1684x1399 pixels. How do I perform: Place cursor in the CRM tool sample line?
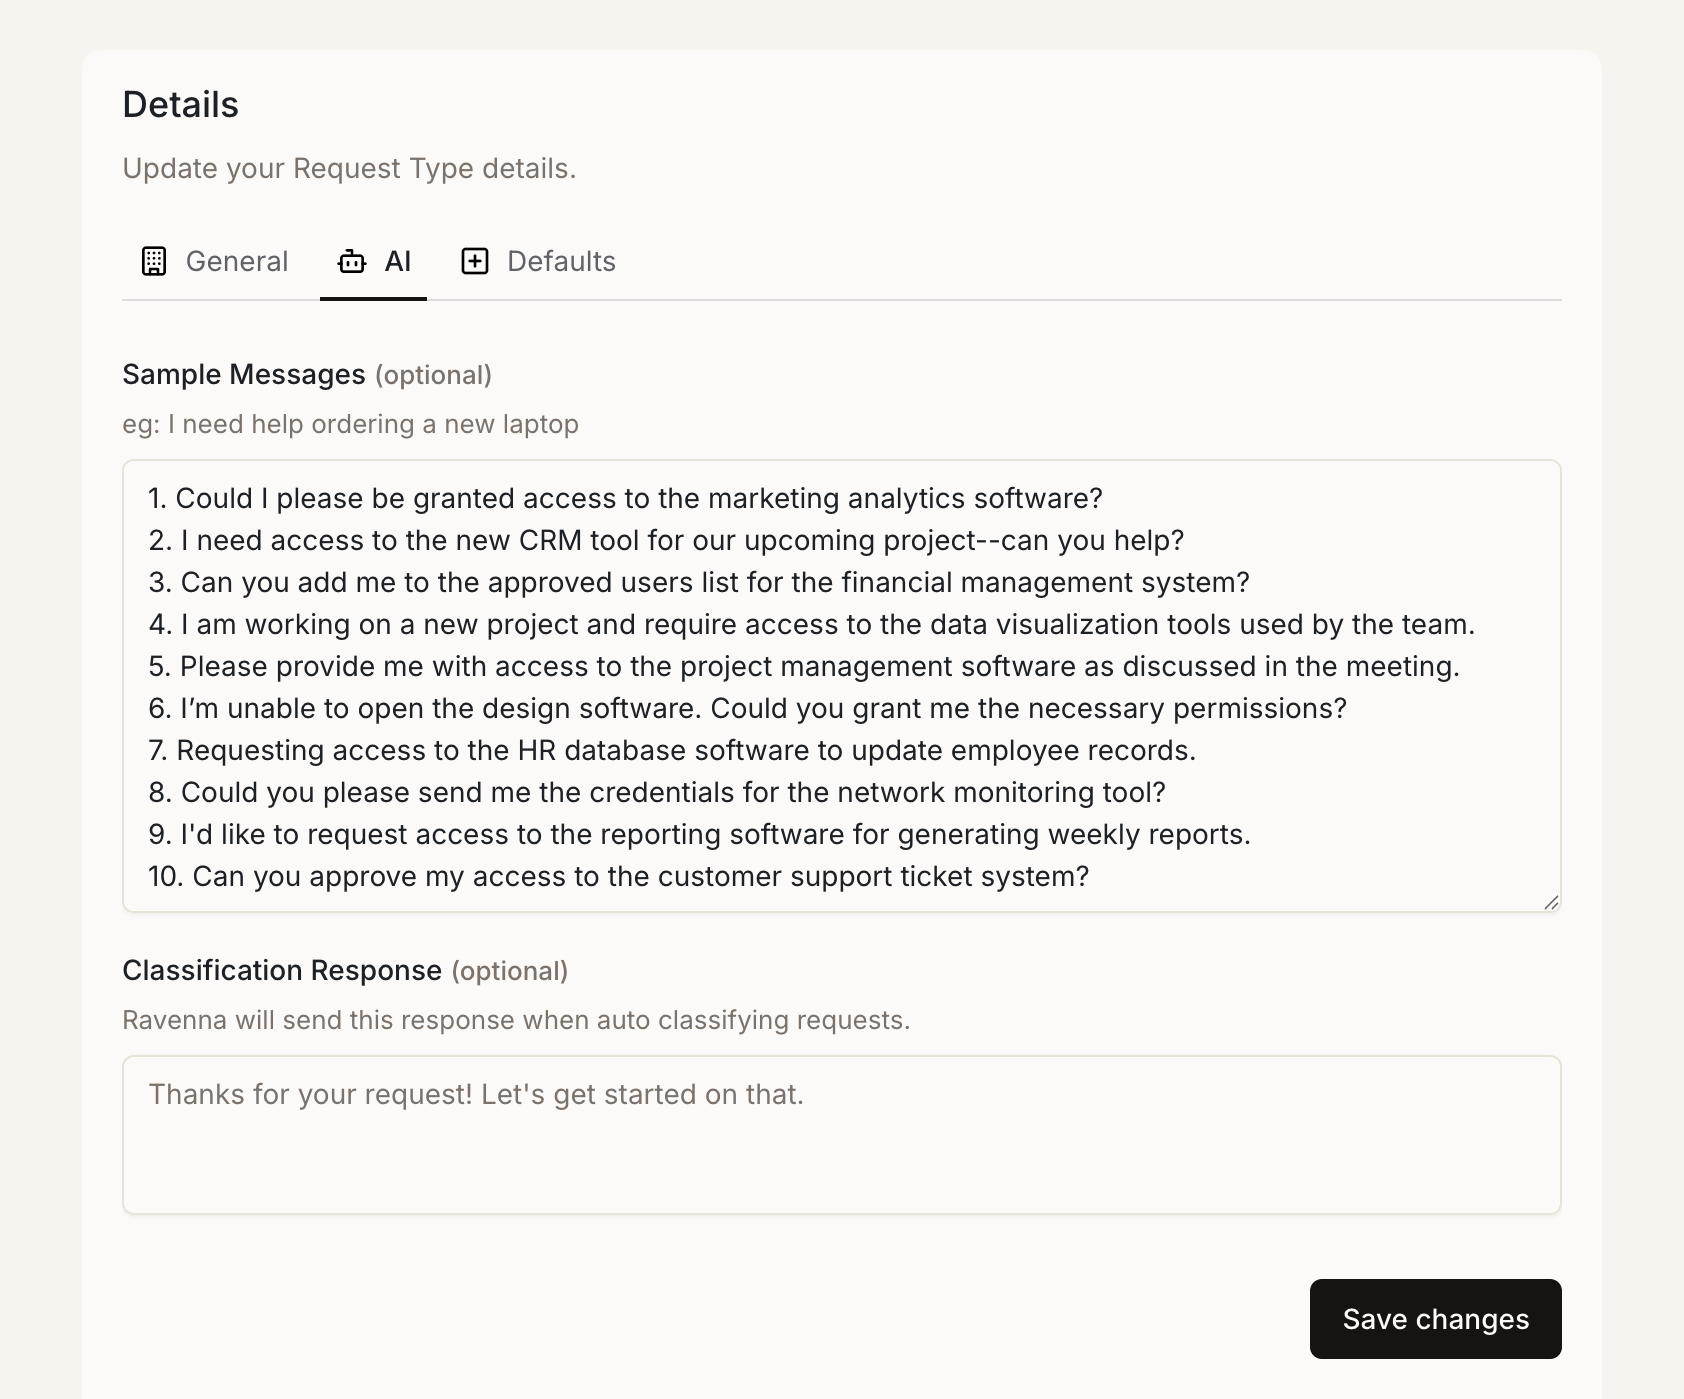(x=666, y=540)
